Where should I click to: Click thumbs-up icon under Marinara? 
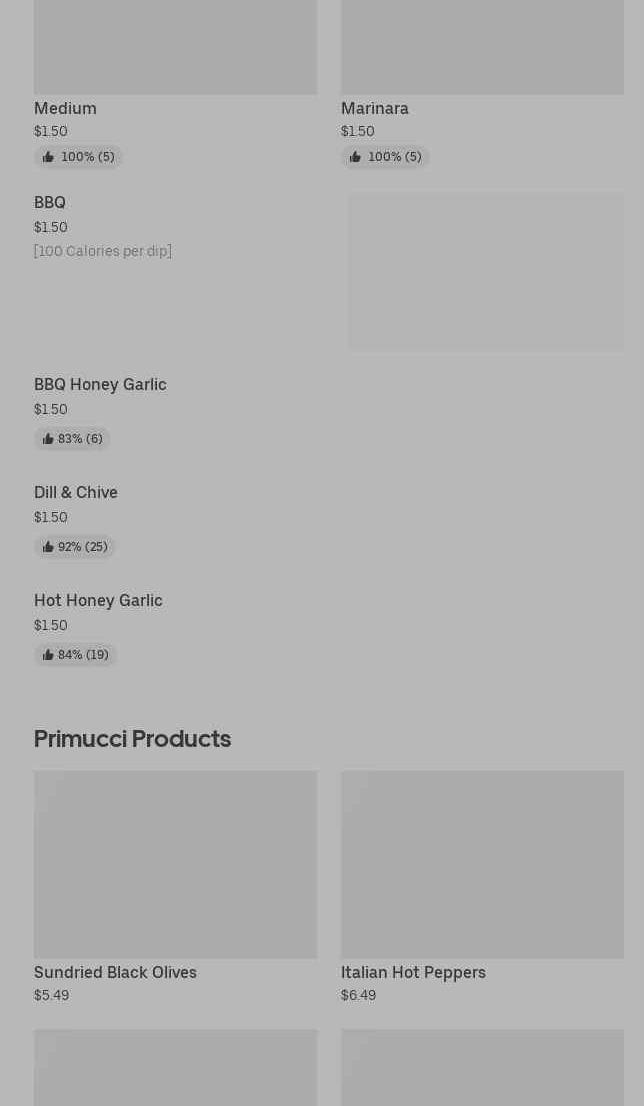355,157
